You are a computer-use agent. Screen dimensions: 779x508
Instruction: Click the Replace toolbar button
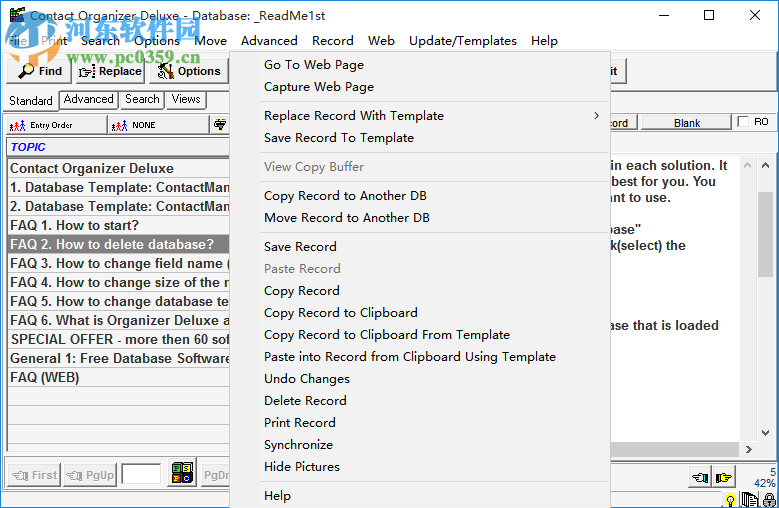pyautogui.click(x=110, y=71)
